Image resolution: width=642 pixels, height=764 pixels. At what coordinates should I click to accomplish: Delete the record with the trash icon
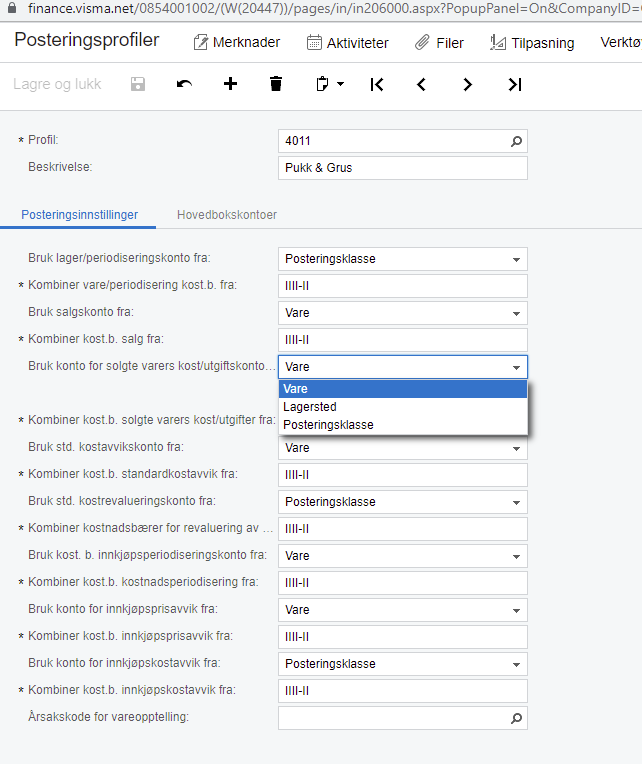tap(276, 84)
